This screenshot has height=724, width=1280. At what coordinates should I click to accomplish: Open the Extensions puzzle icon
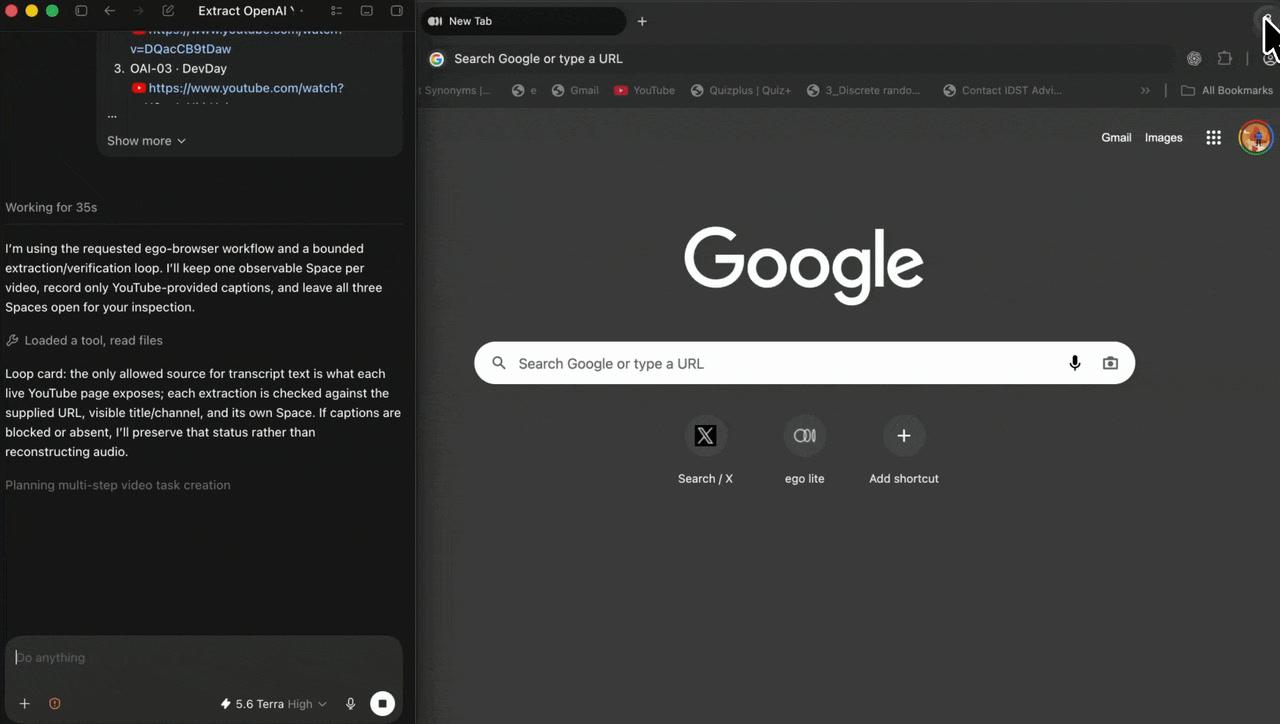[1225, 59]
